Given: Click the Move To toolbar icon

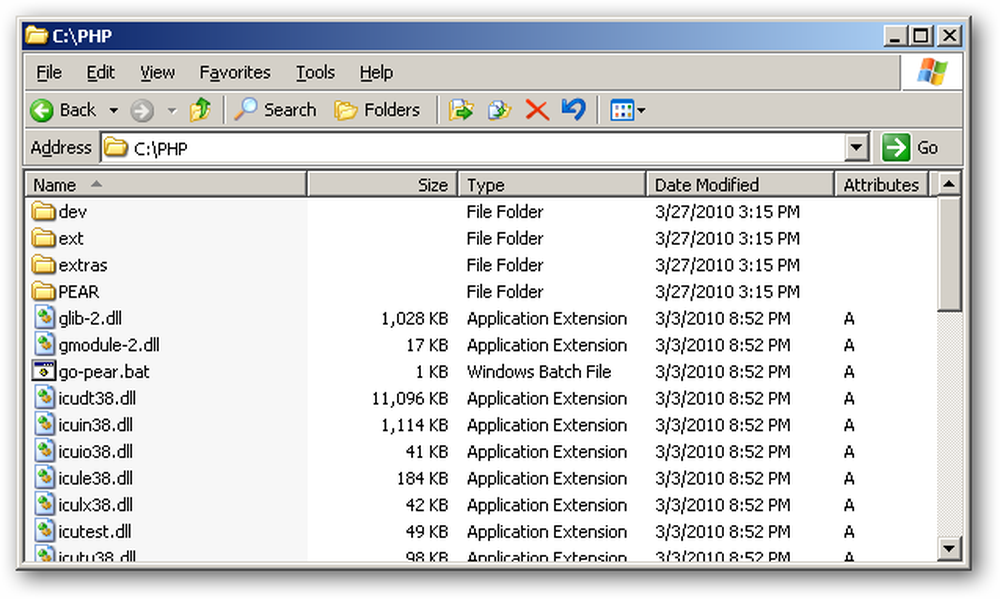Looking at the screenshot, I should (x=460, y=110).
